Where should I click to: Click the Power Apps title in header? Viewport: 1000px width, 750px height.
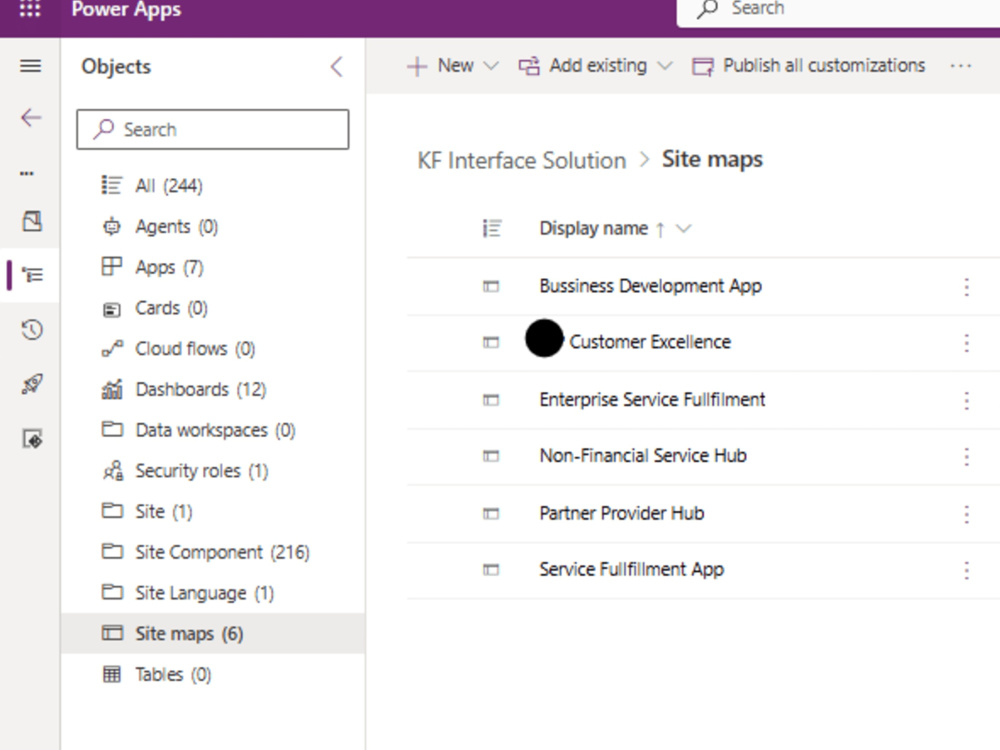pos(126,10)
